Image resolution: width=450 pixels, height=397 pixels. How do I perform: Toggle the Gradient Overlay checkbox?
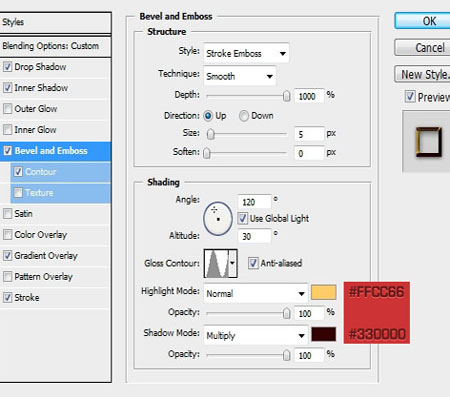click(7, 256)
